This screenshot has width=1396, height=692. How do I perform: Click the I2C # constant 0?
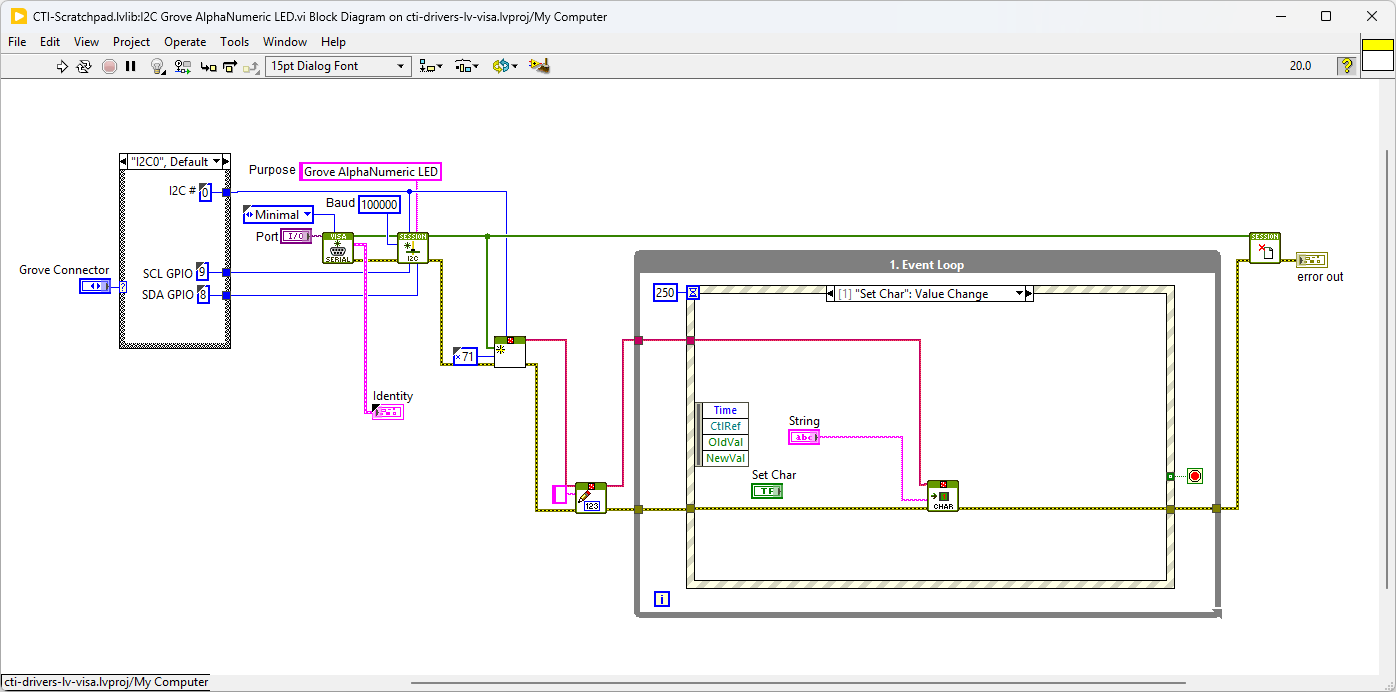(x=204, y=192)
